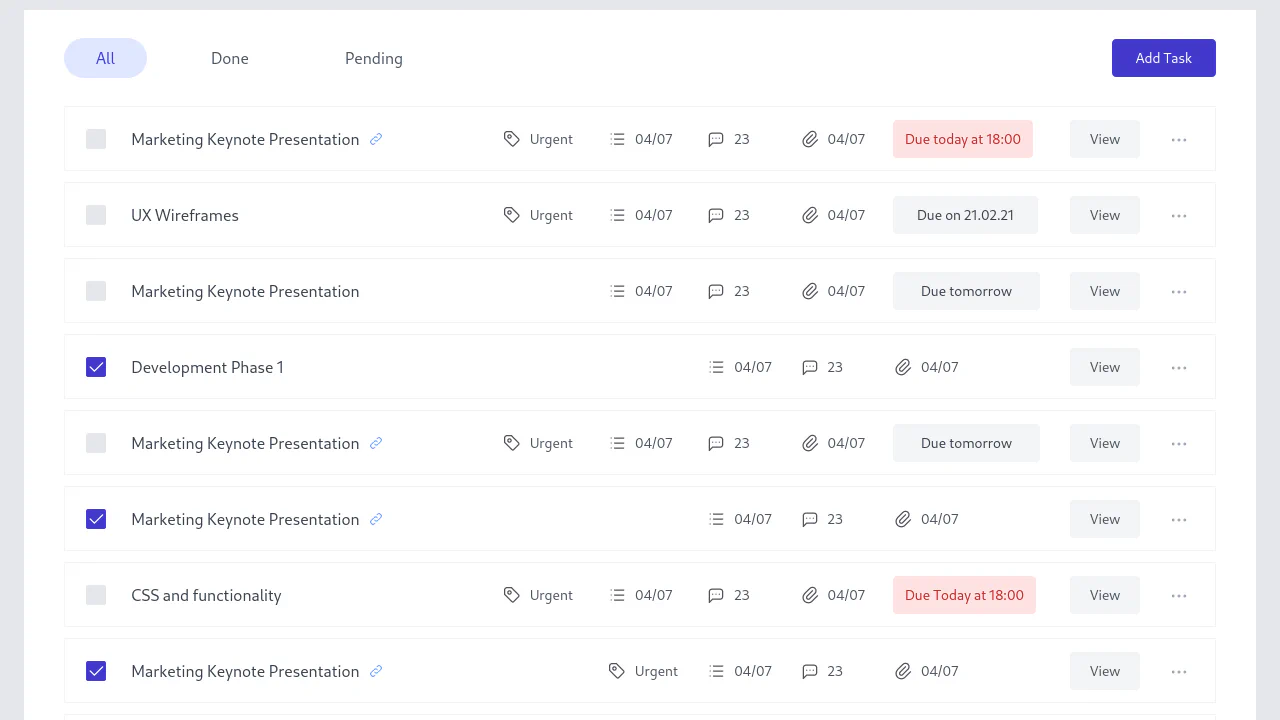The width and height of the screenshot is (1280, 720).
Task: Click the attachment paperclip in UX Wireframes row
Action: pos(810,215)
